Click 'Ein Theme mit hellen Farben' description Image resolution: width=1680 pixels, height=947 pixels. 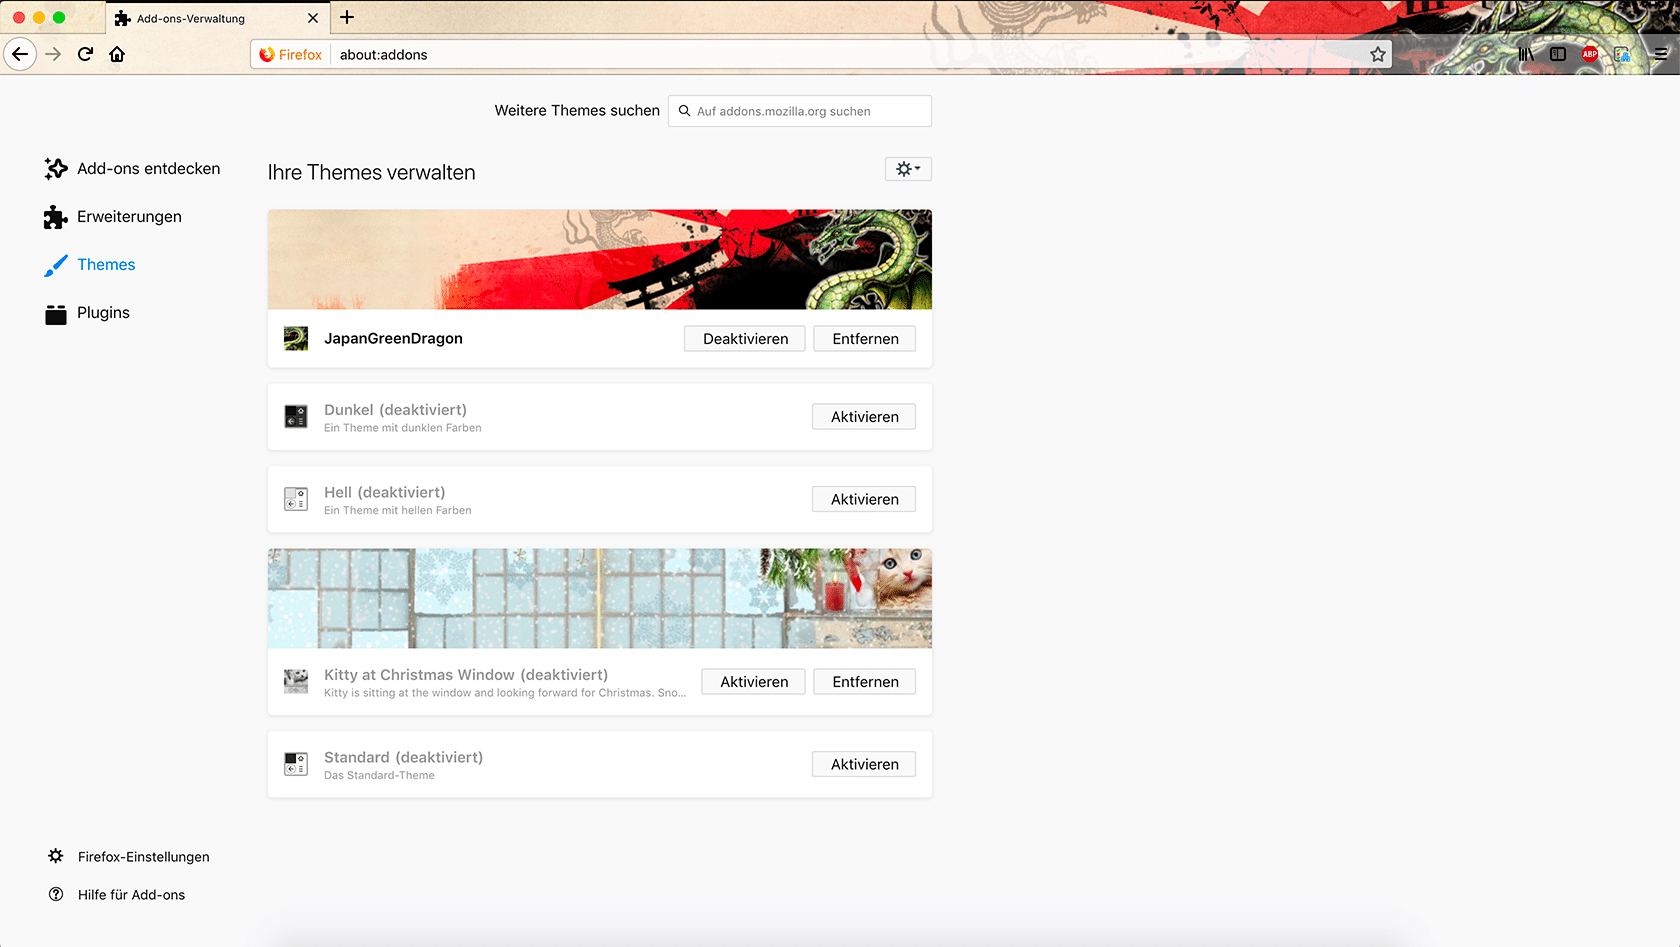coord(397,510)
